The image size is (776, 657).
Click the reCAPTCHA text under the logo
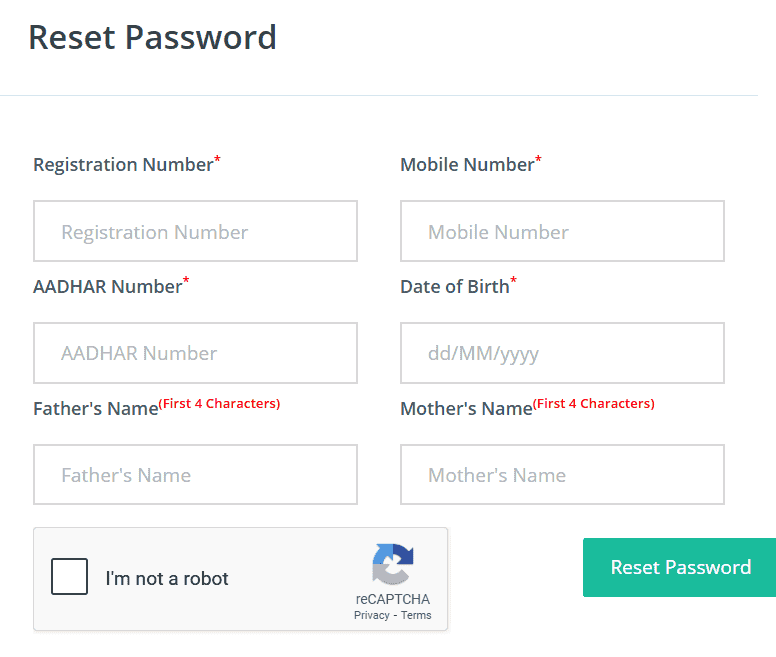click(392, 599)
